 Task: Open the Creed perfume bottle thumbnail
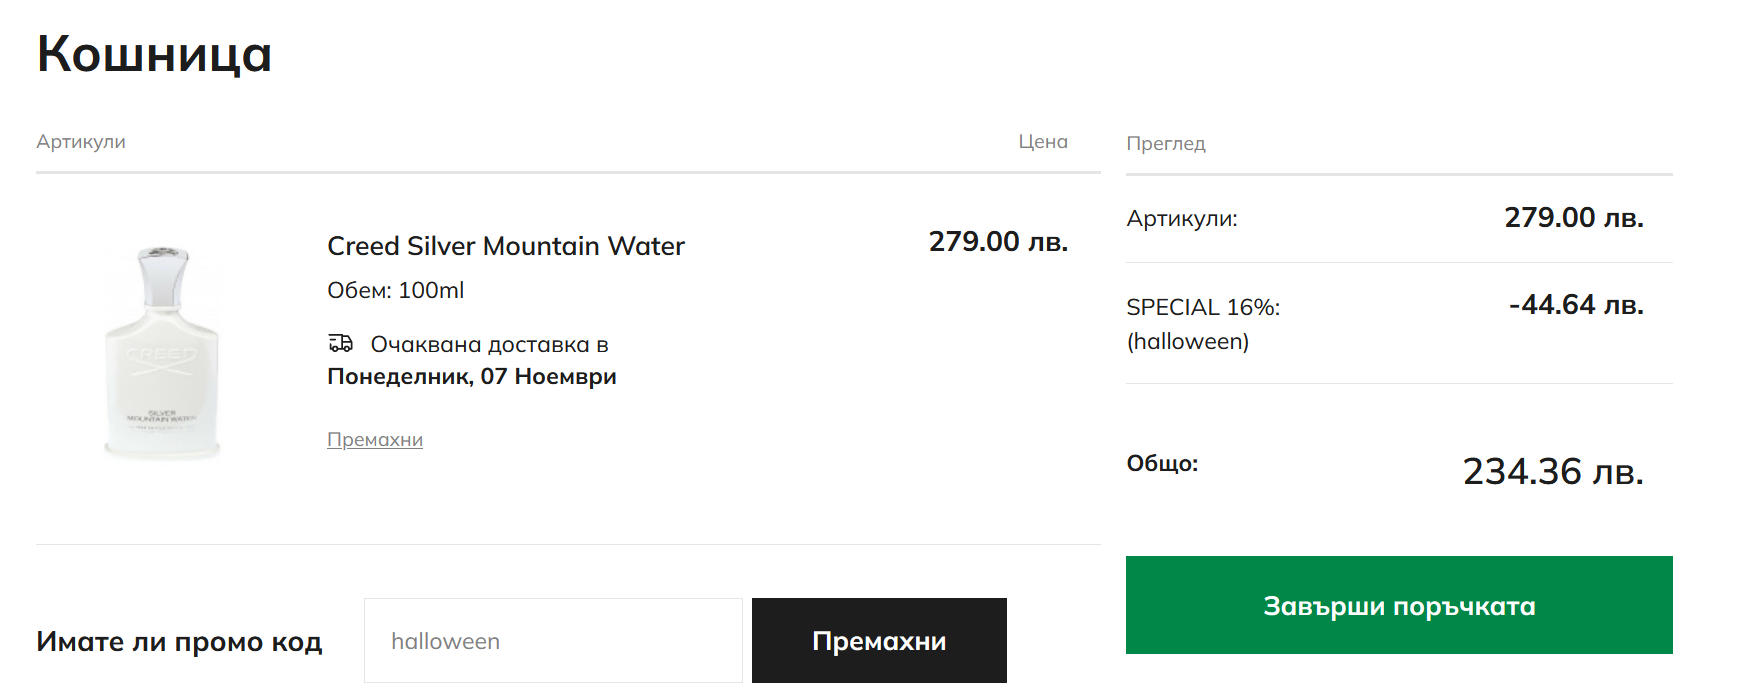tap(163, 352)
